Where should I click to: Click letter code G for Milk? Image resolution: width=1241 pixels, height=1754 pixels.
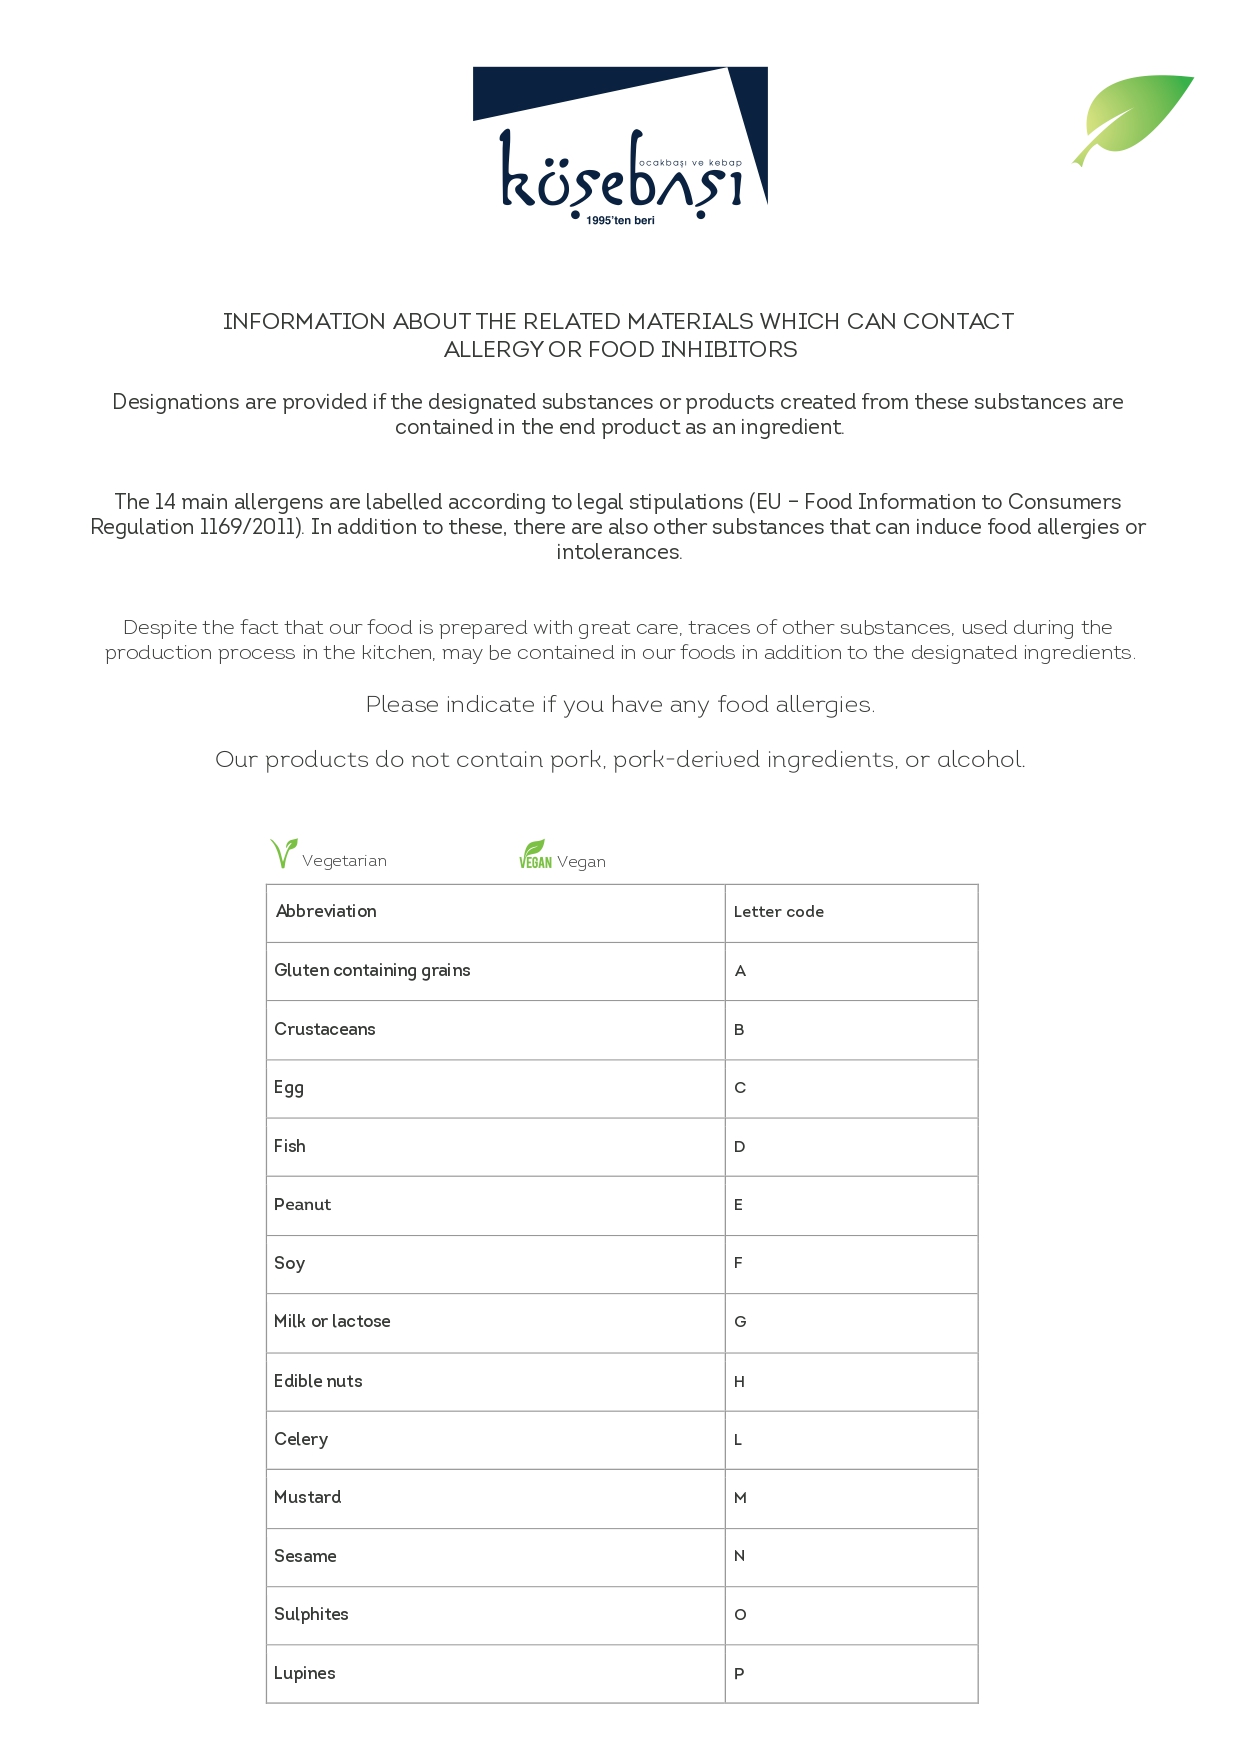click(740, 1322)
